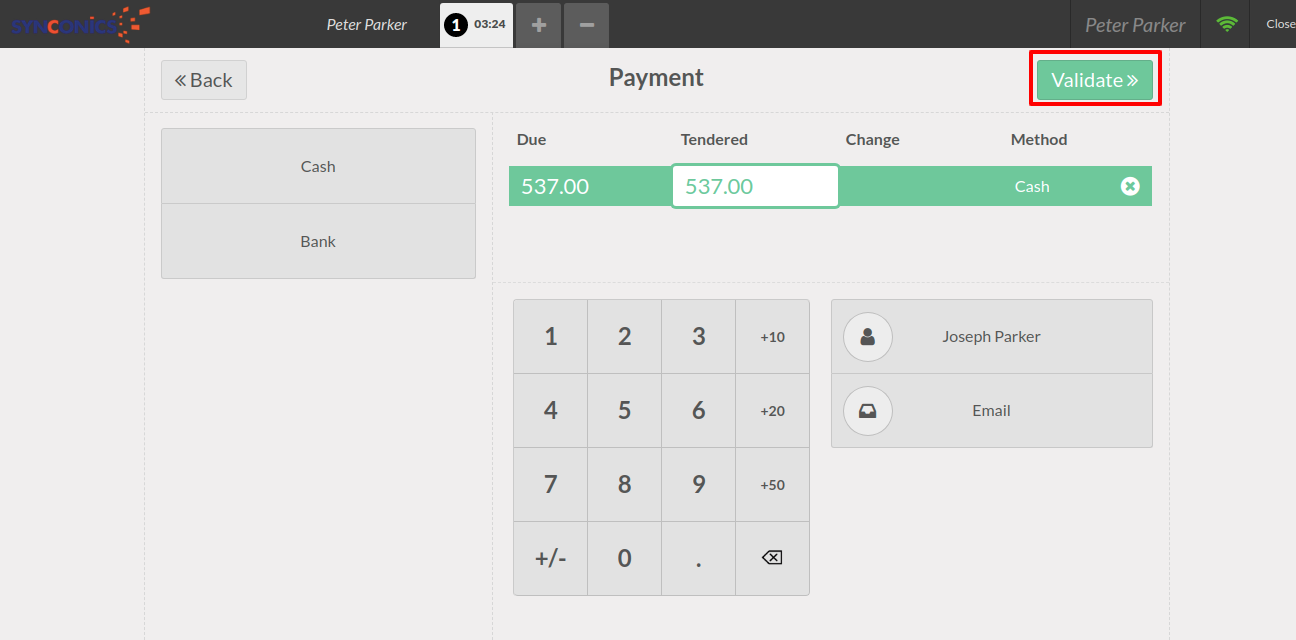1296x640 pixels.
Task: Click the Email inbox icon
Action: pyautogui.click(x=868, y=411)
